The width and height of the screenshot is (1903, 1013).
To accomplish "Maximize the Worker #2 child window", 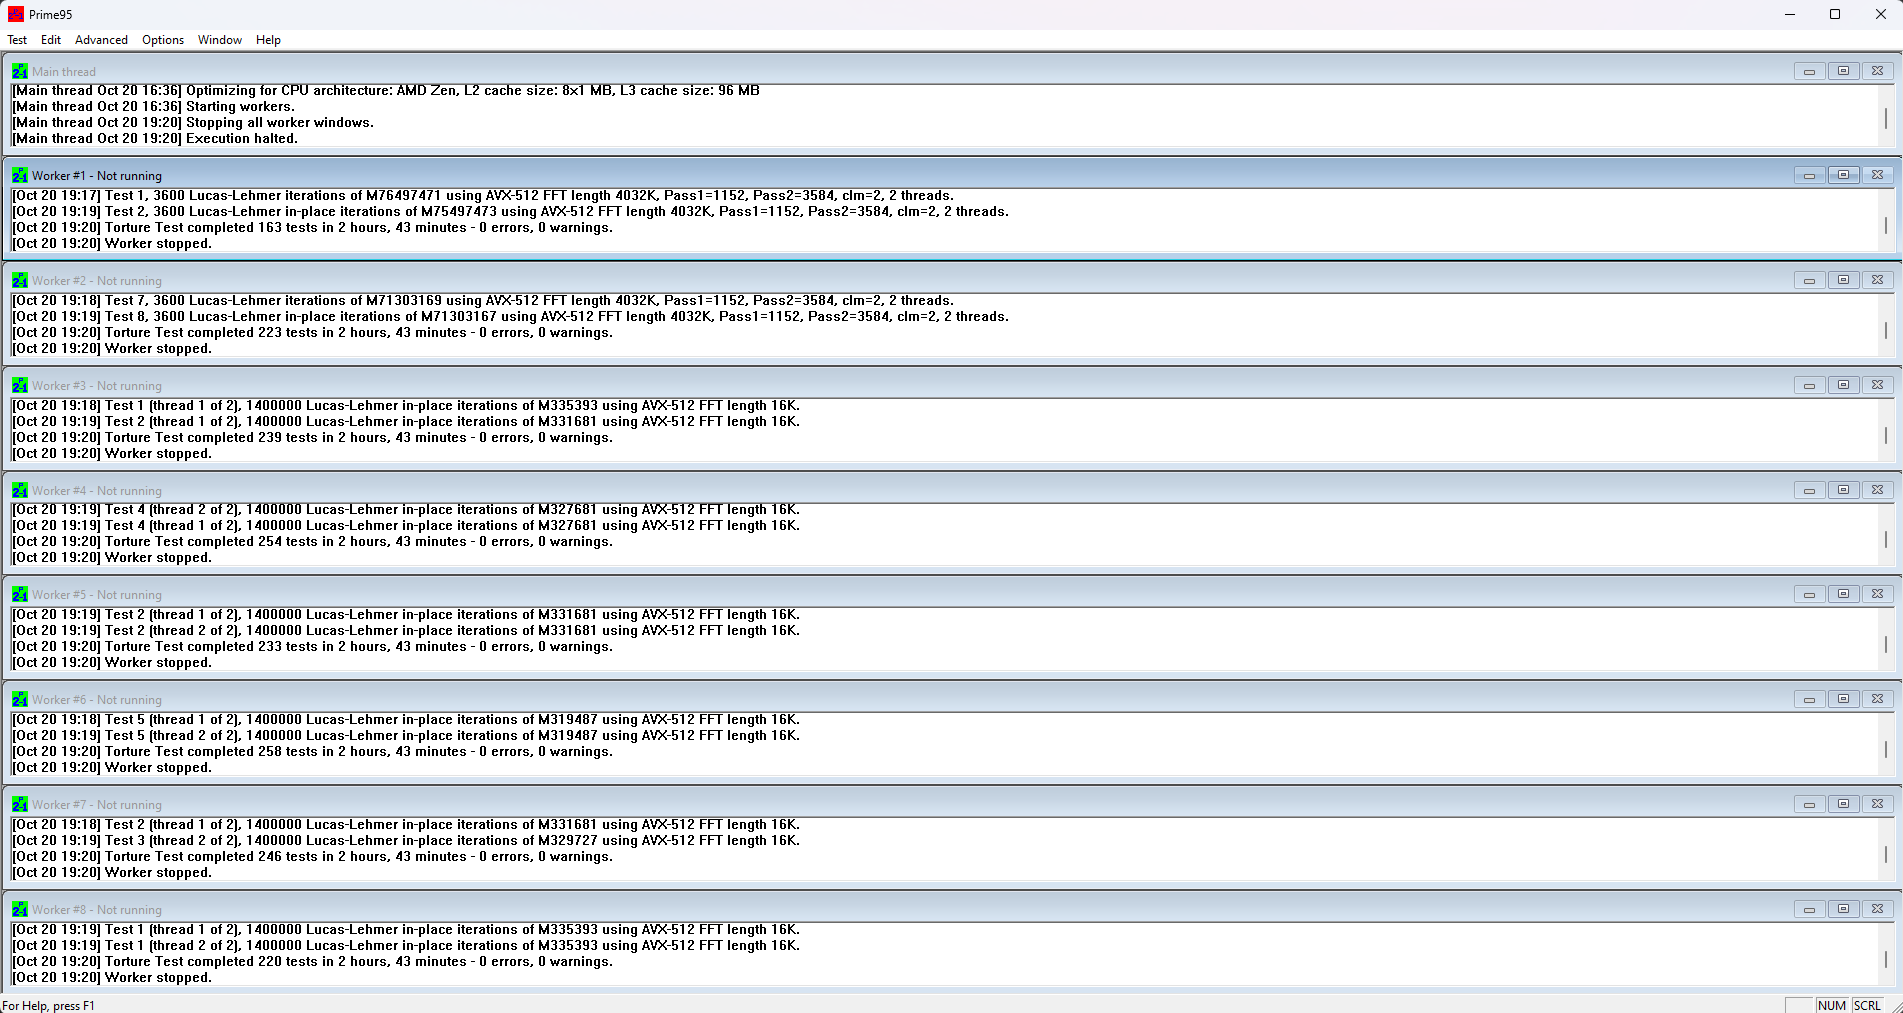I will pos(1843,280).
